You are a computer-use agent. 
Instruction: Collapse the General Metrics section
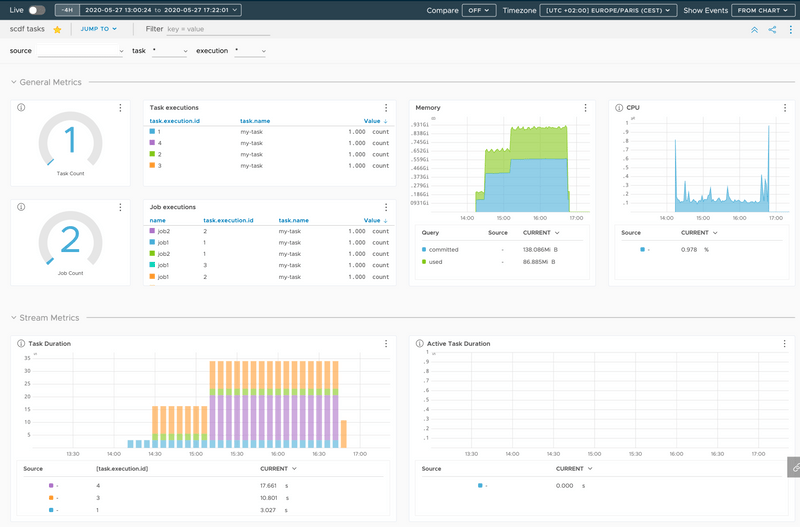click(x=13, y=82)
